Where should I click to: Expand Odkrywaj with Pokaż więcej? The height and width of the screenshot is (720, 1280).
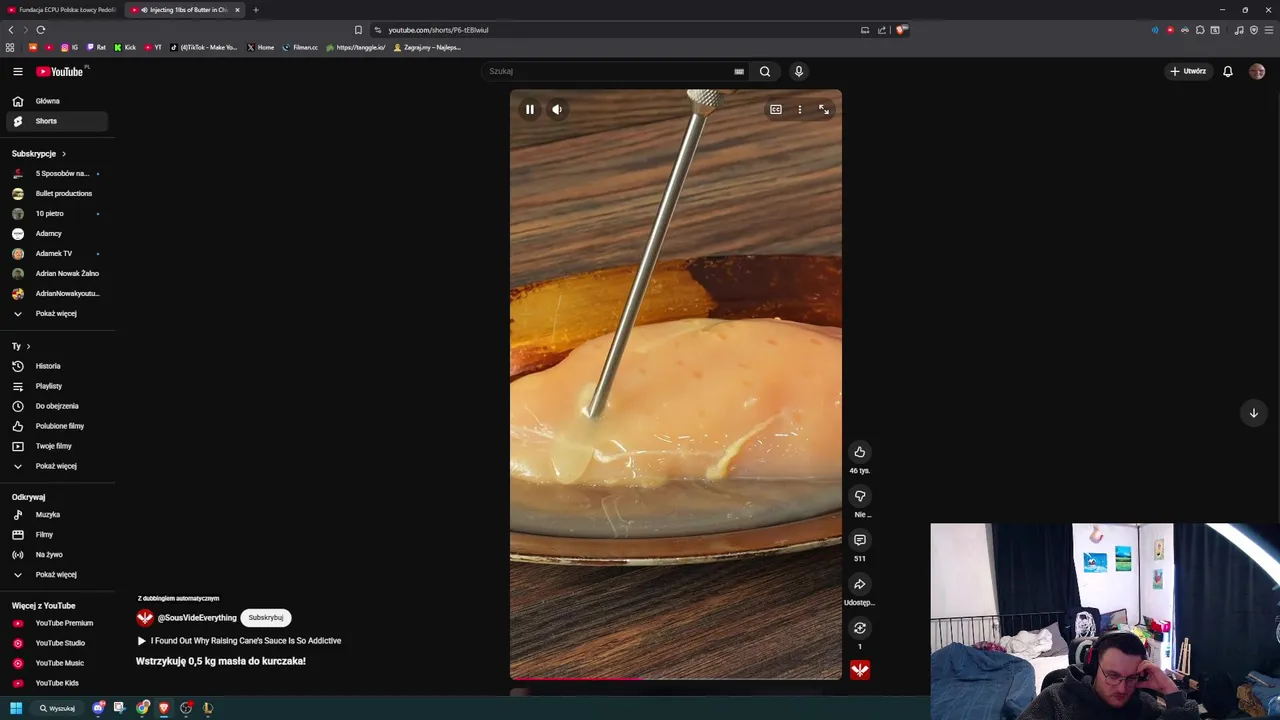pyautogui.click(x=57, y=575)
